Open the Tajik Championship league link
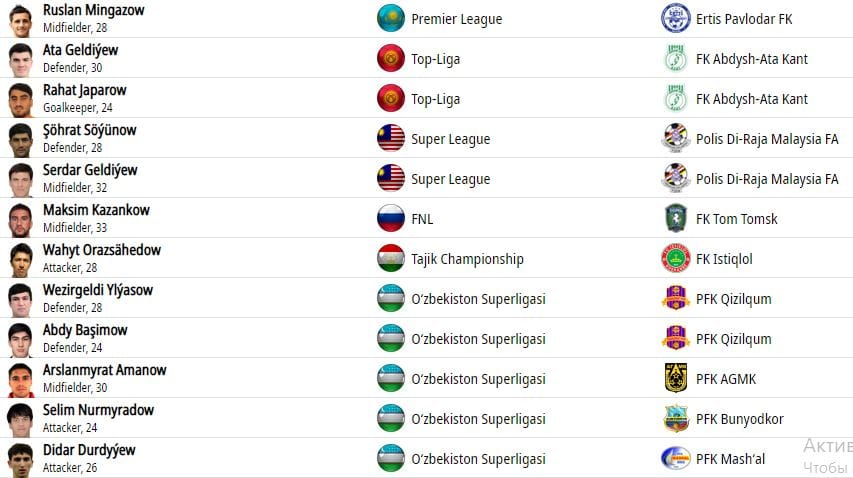This screenshot has height=478, width=853. coord(467,259)
